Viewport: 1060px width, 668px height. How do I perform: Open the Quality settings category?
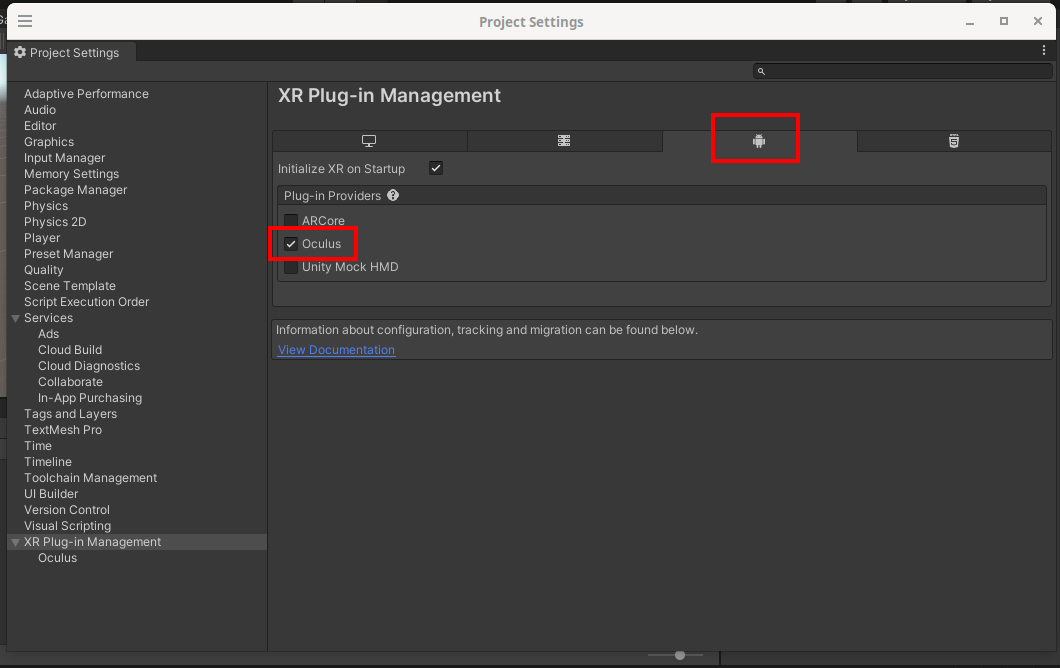(43, 270)
